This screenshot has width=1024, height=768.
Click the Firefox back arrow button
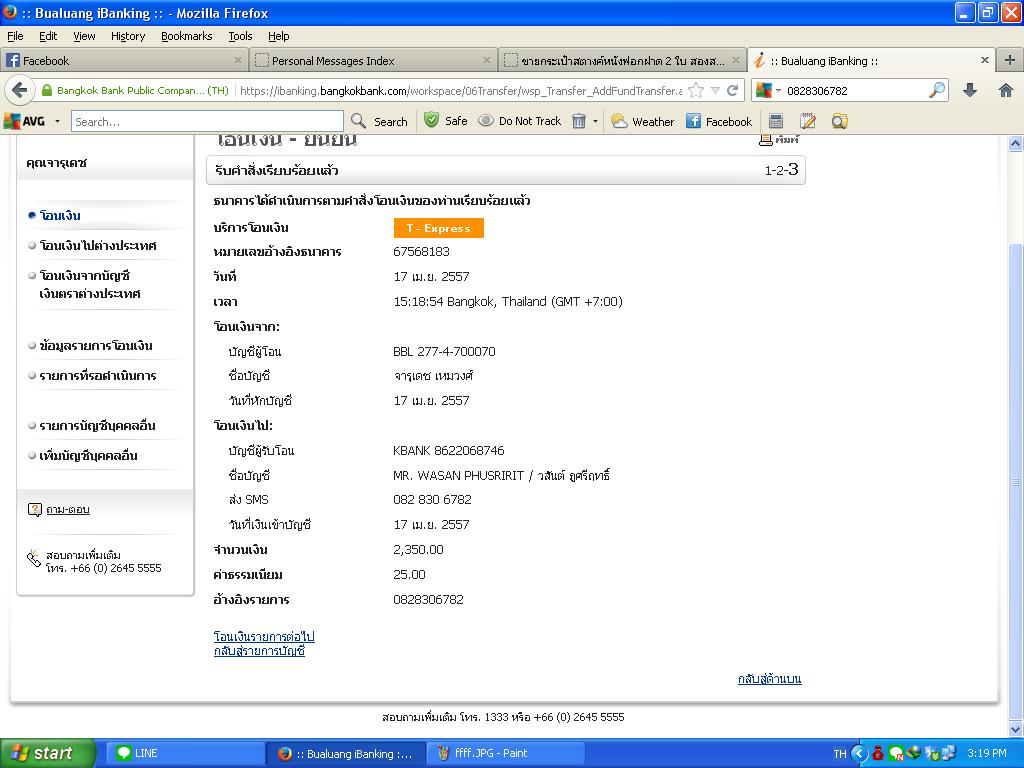click(20, 90)
